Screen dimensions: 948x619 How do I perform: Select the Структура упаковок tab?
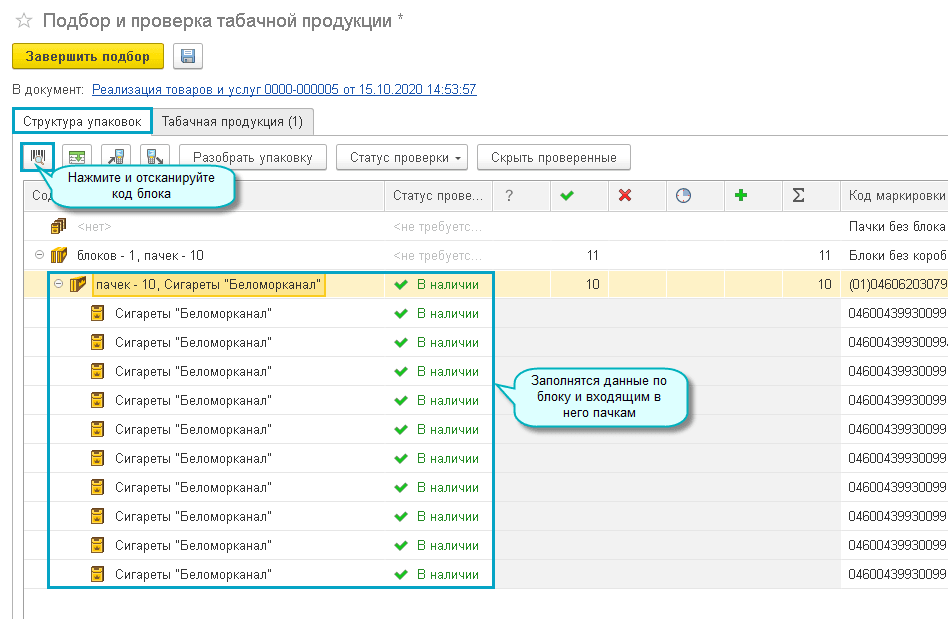click(x=82, y=121)
